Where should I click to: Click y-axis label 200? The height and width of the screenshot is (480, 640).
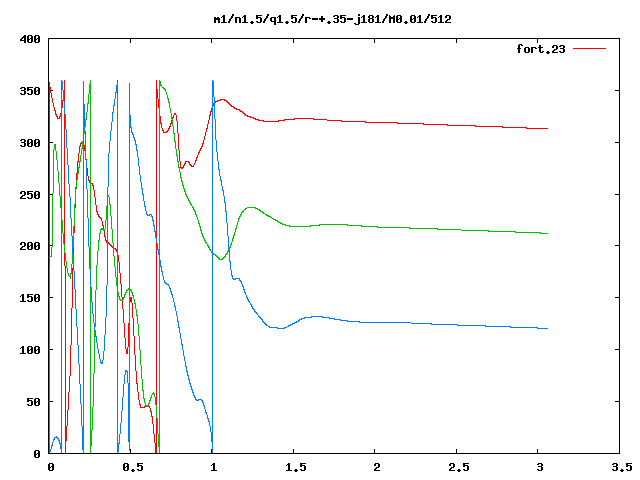(x=30, y=246)
